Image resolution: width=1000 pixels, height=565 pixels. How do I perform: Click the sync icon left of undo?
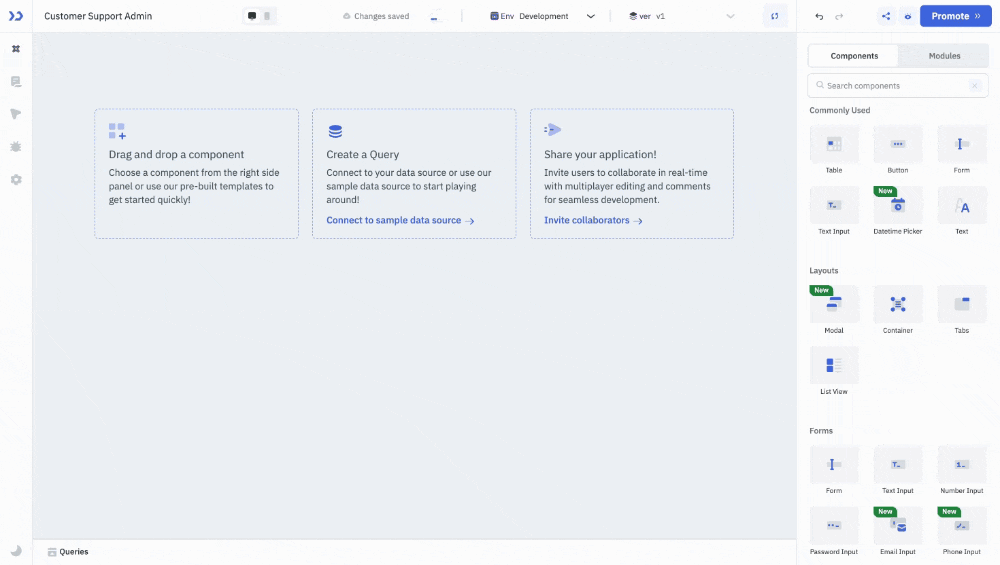(x=774, y=16)
